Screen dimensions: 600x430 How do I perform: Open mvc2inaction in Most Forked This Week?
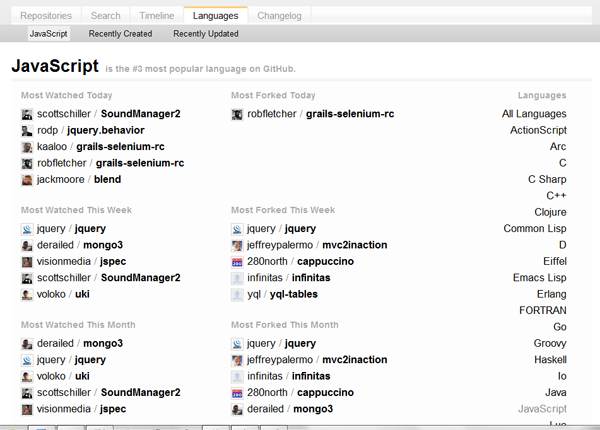click(355, 245)
